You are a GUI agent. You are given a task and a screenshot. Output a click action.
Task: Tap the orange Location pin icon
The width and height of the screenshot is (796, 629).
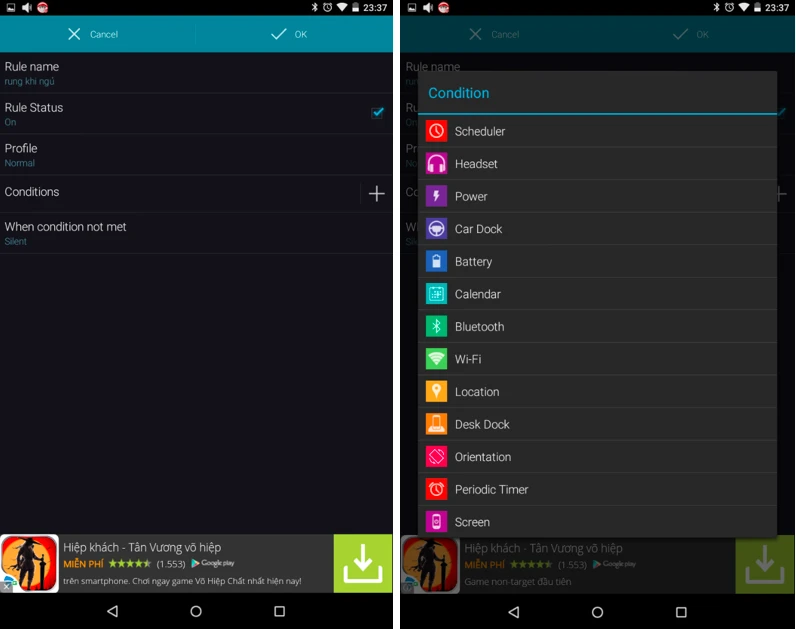coord(436,391)
